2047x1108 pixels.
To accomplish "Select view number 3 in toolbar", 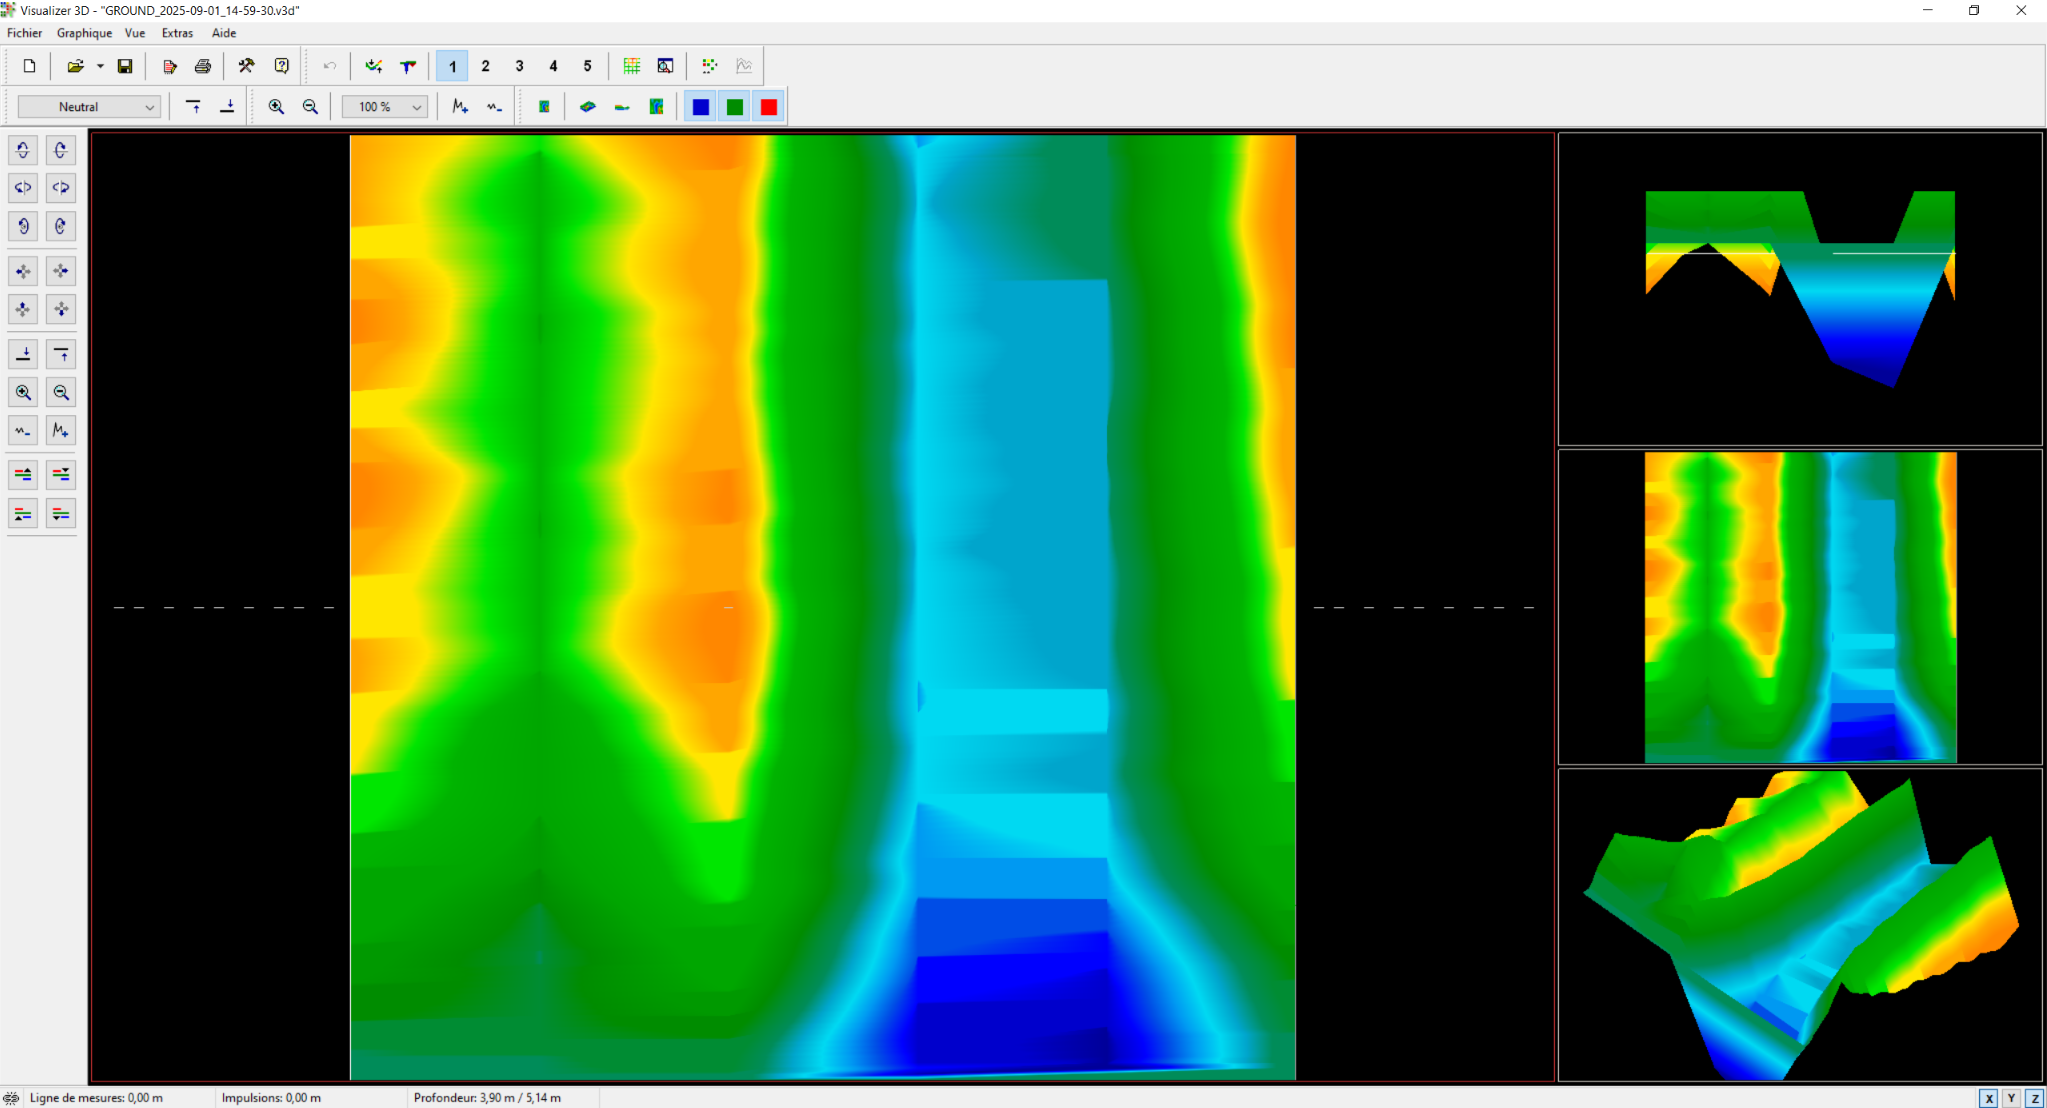I will click(x=519, y=66).
